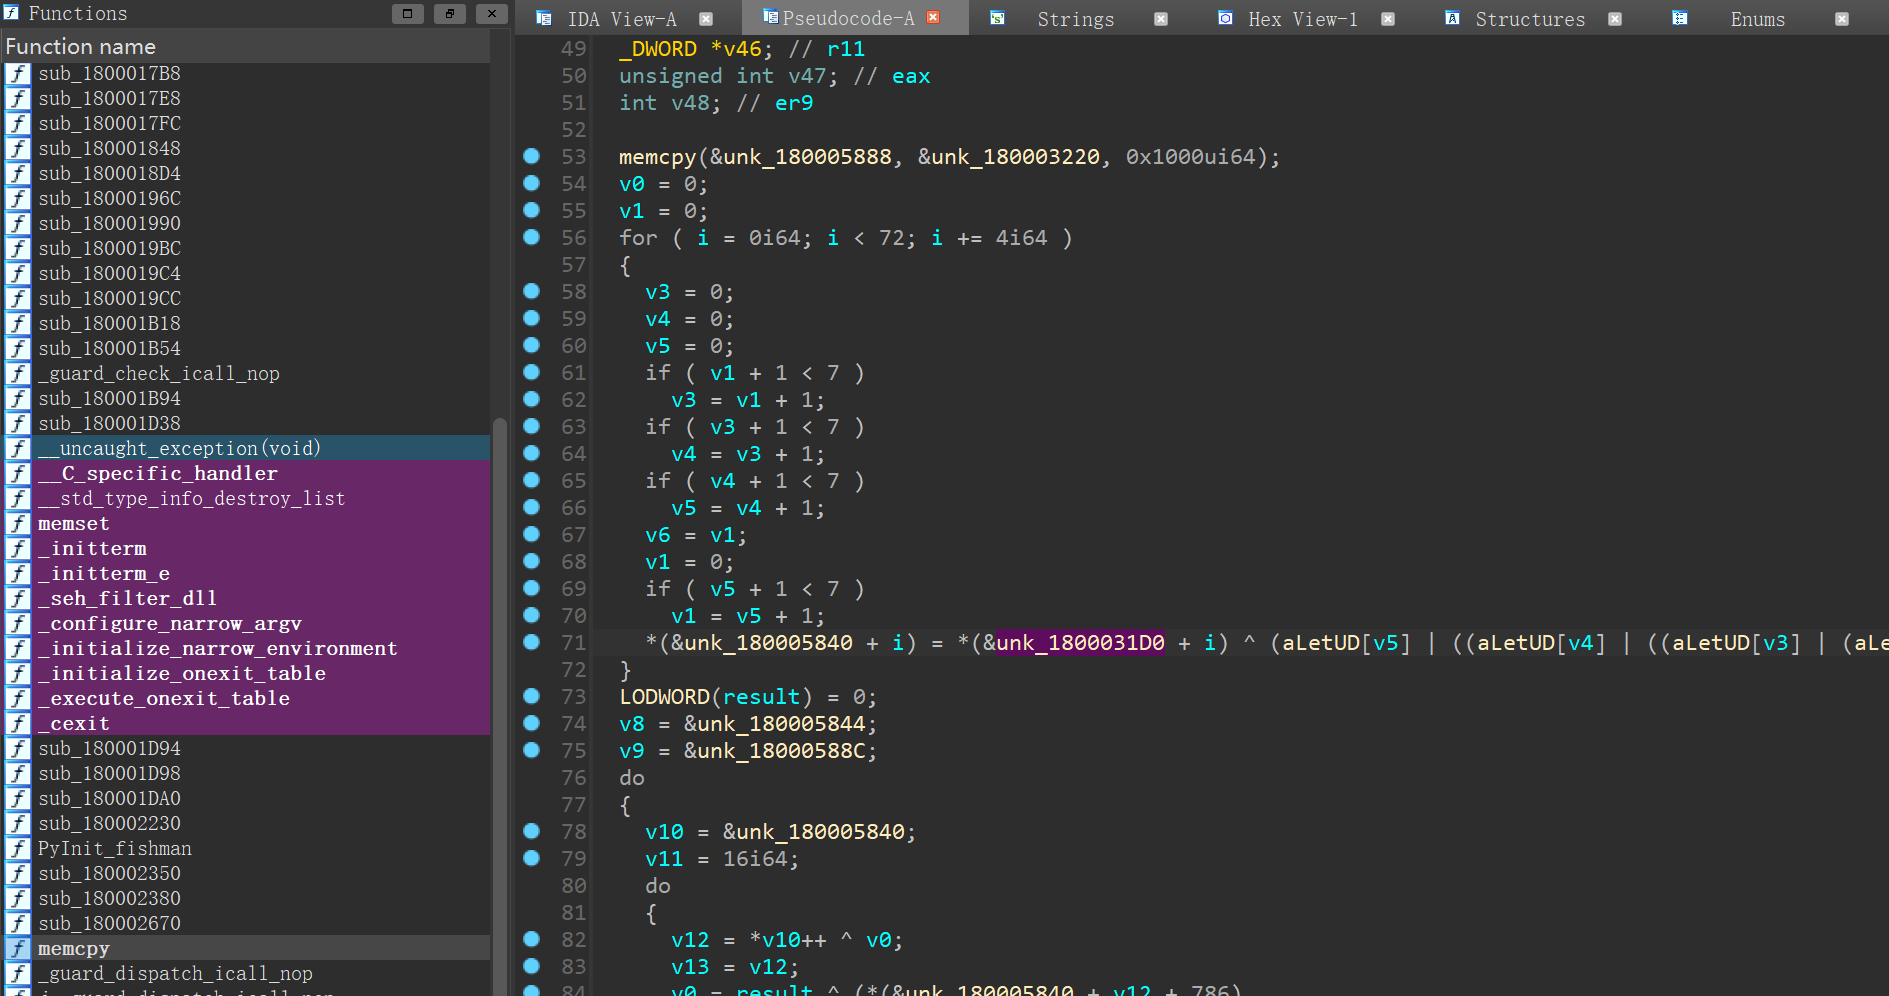The width and height of the screenshot is (1889, 996).
Task: Close the Structures tab
Action: click(x=1614, y=19)
